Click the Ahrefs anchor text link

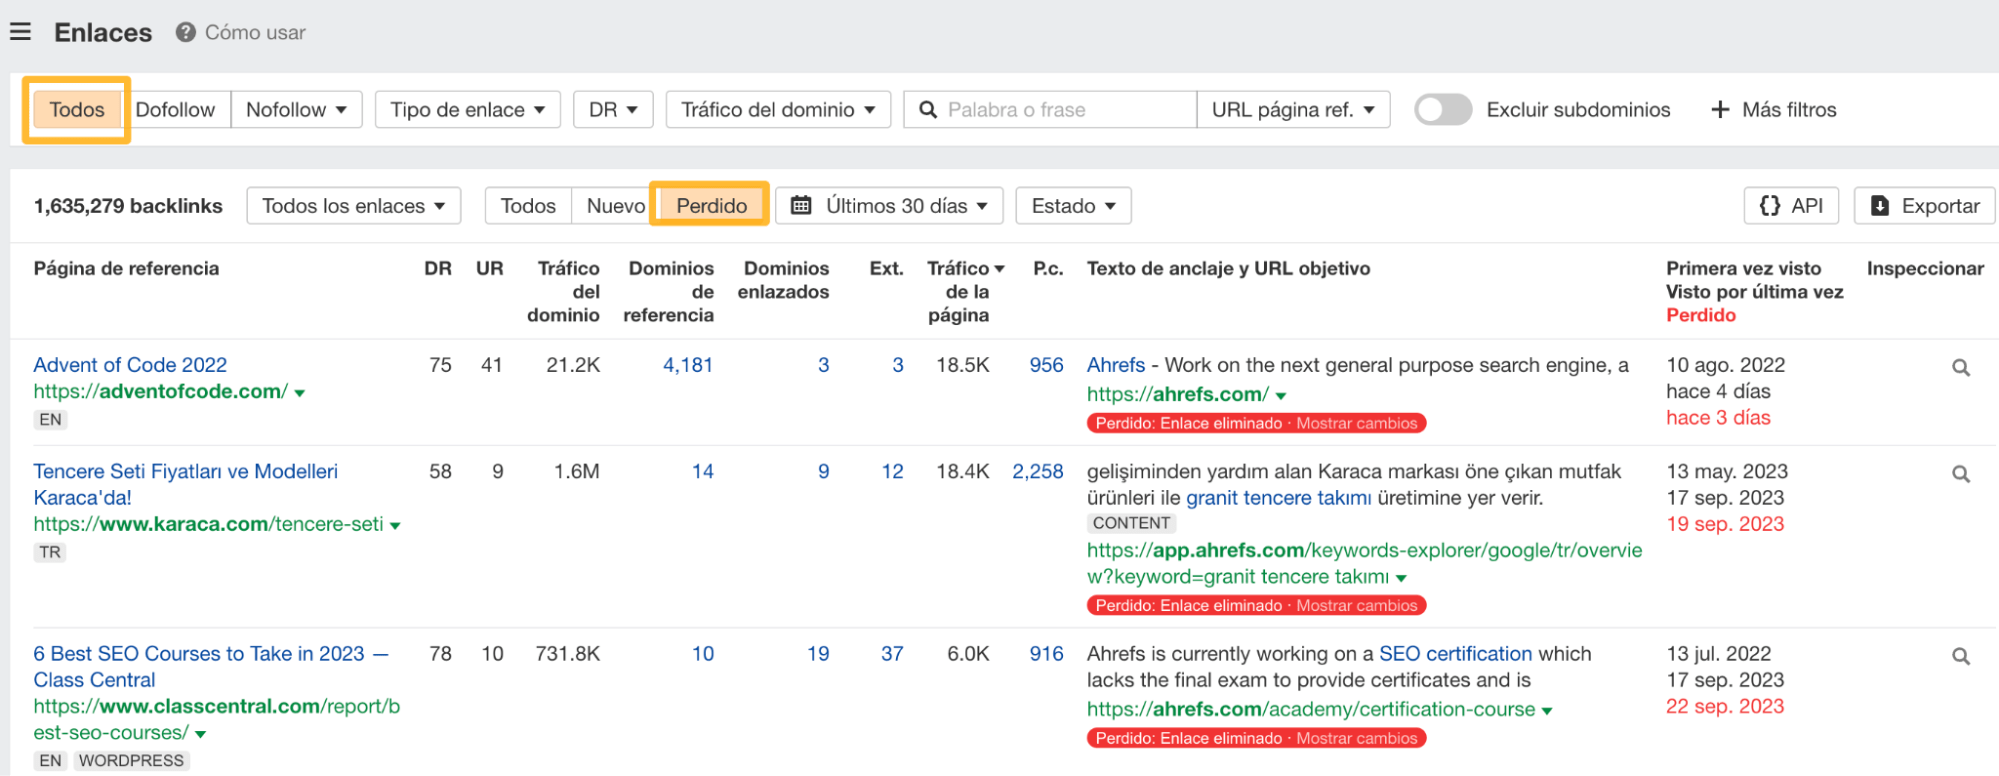point(1116,365)
